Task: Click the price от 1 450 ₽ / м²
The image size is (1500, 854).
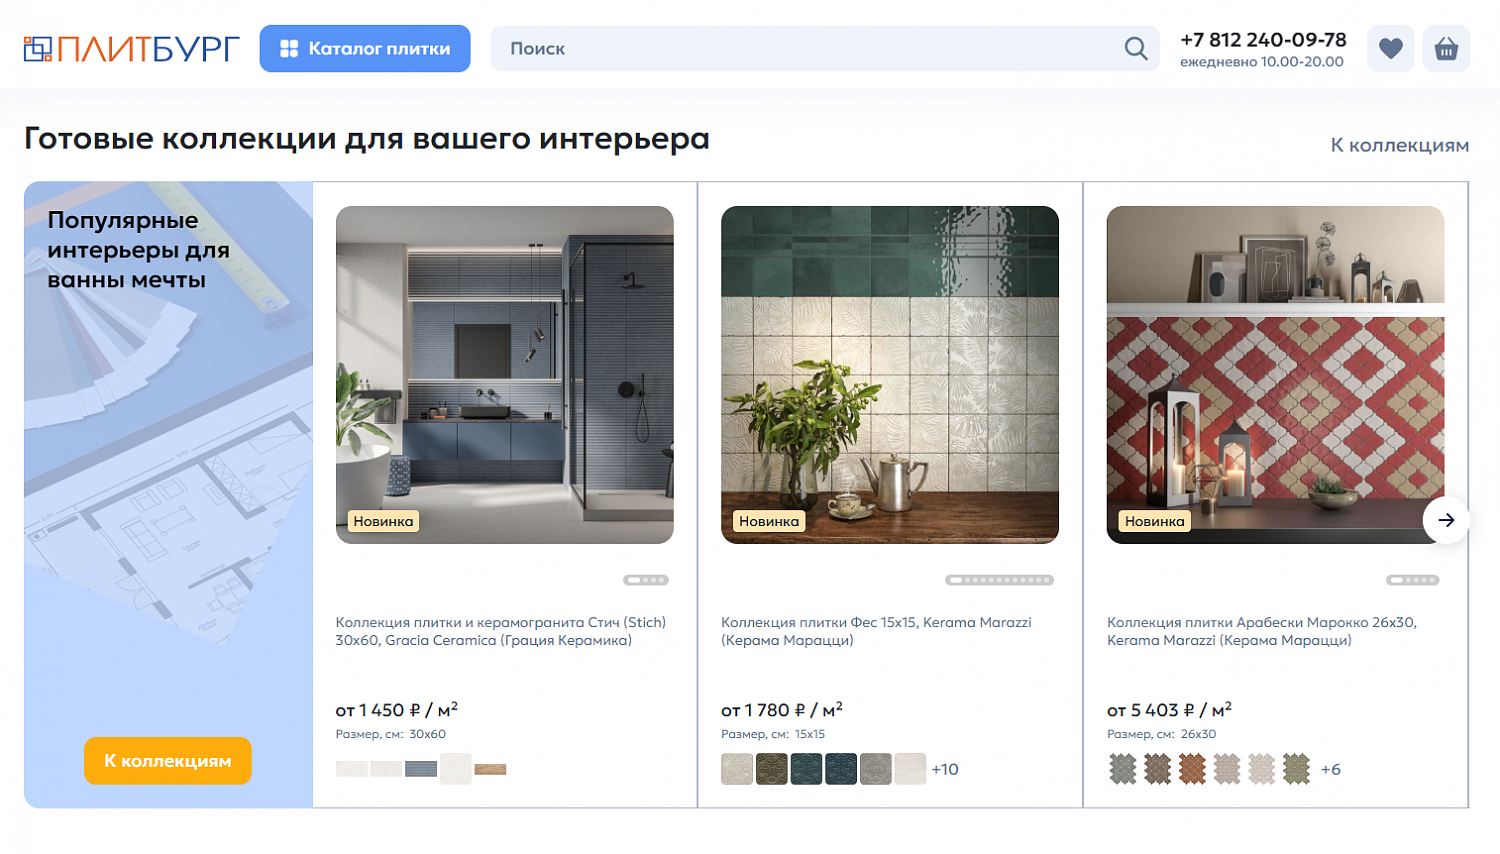Action: tap(397, 709)
